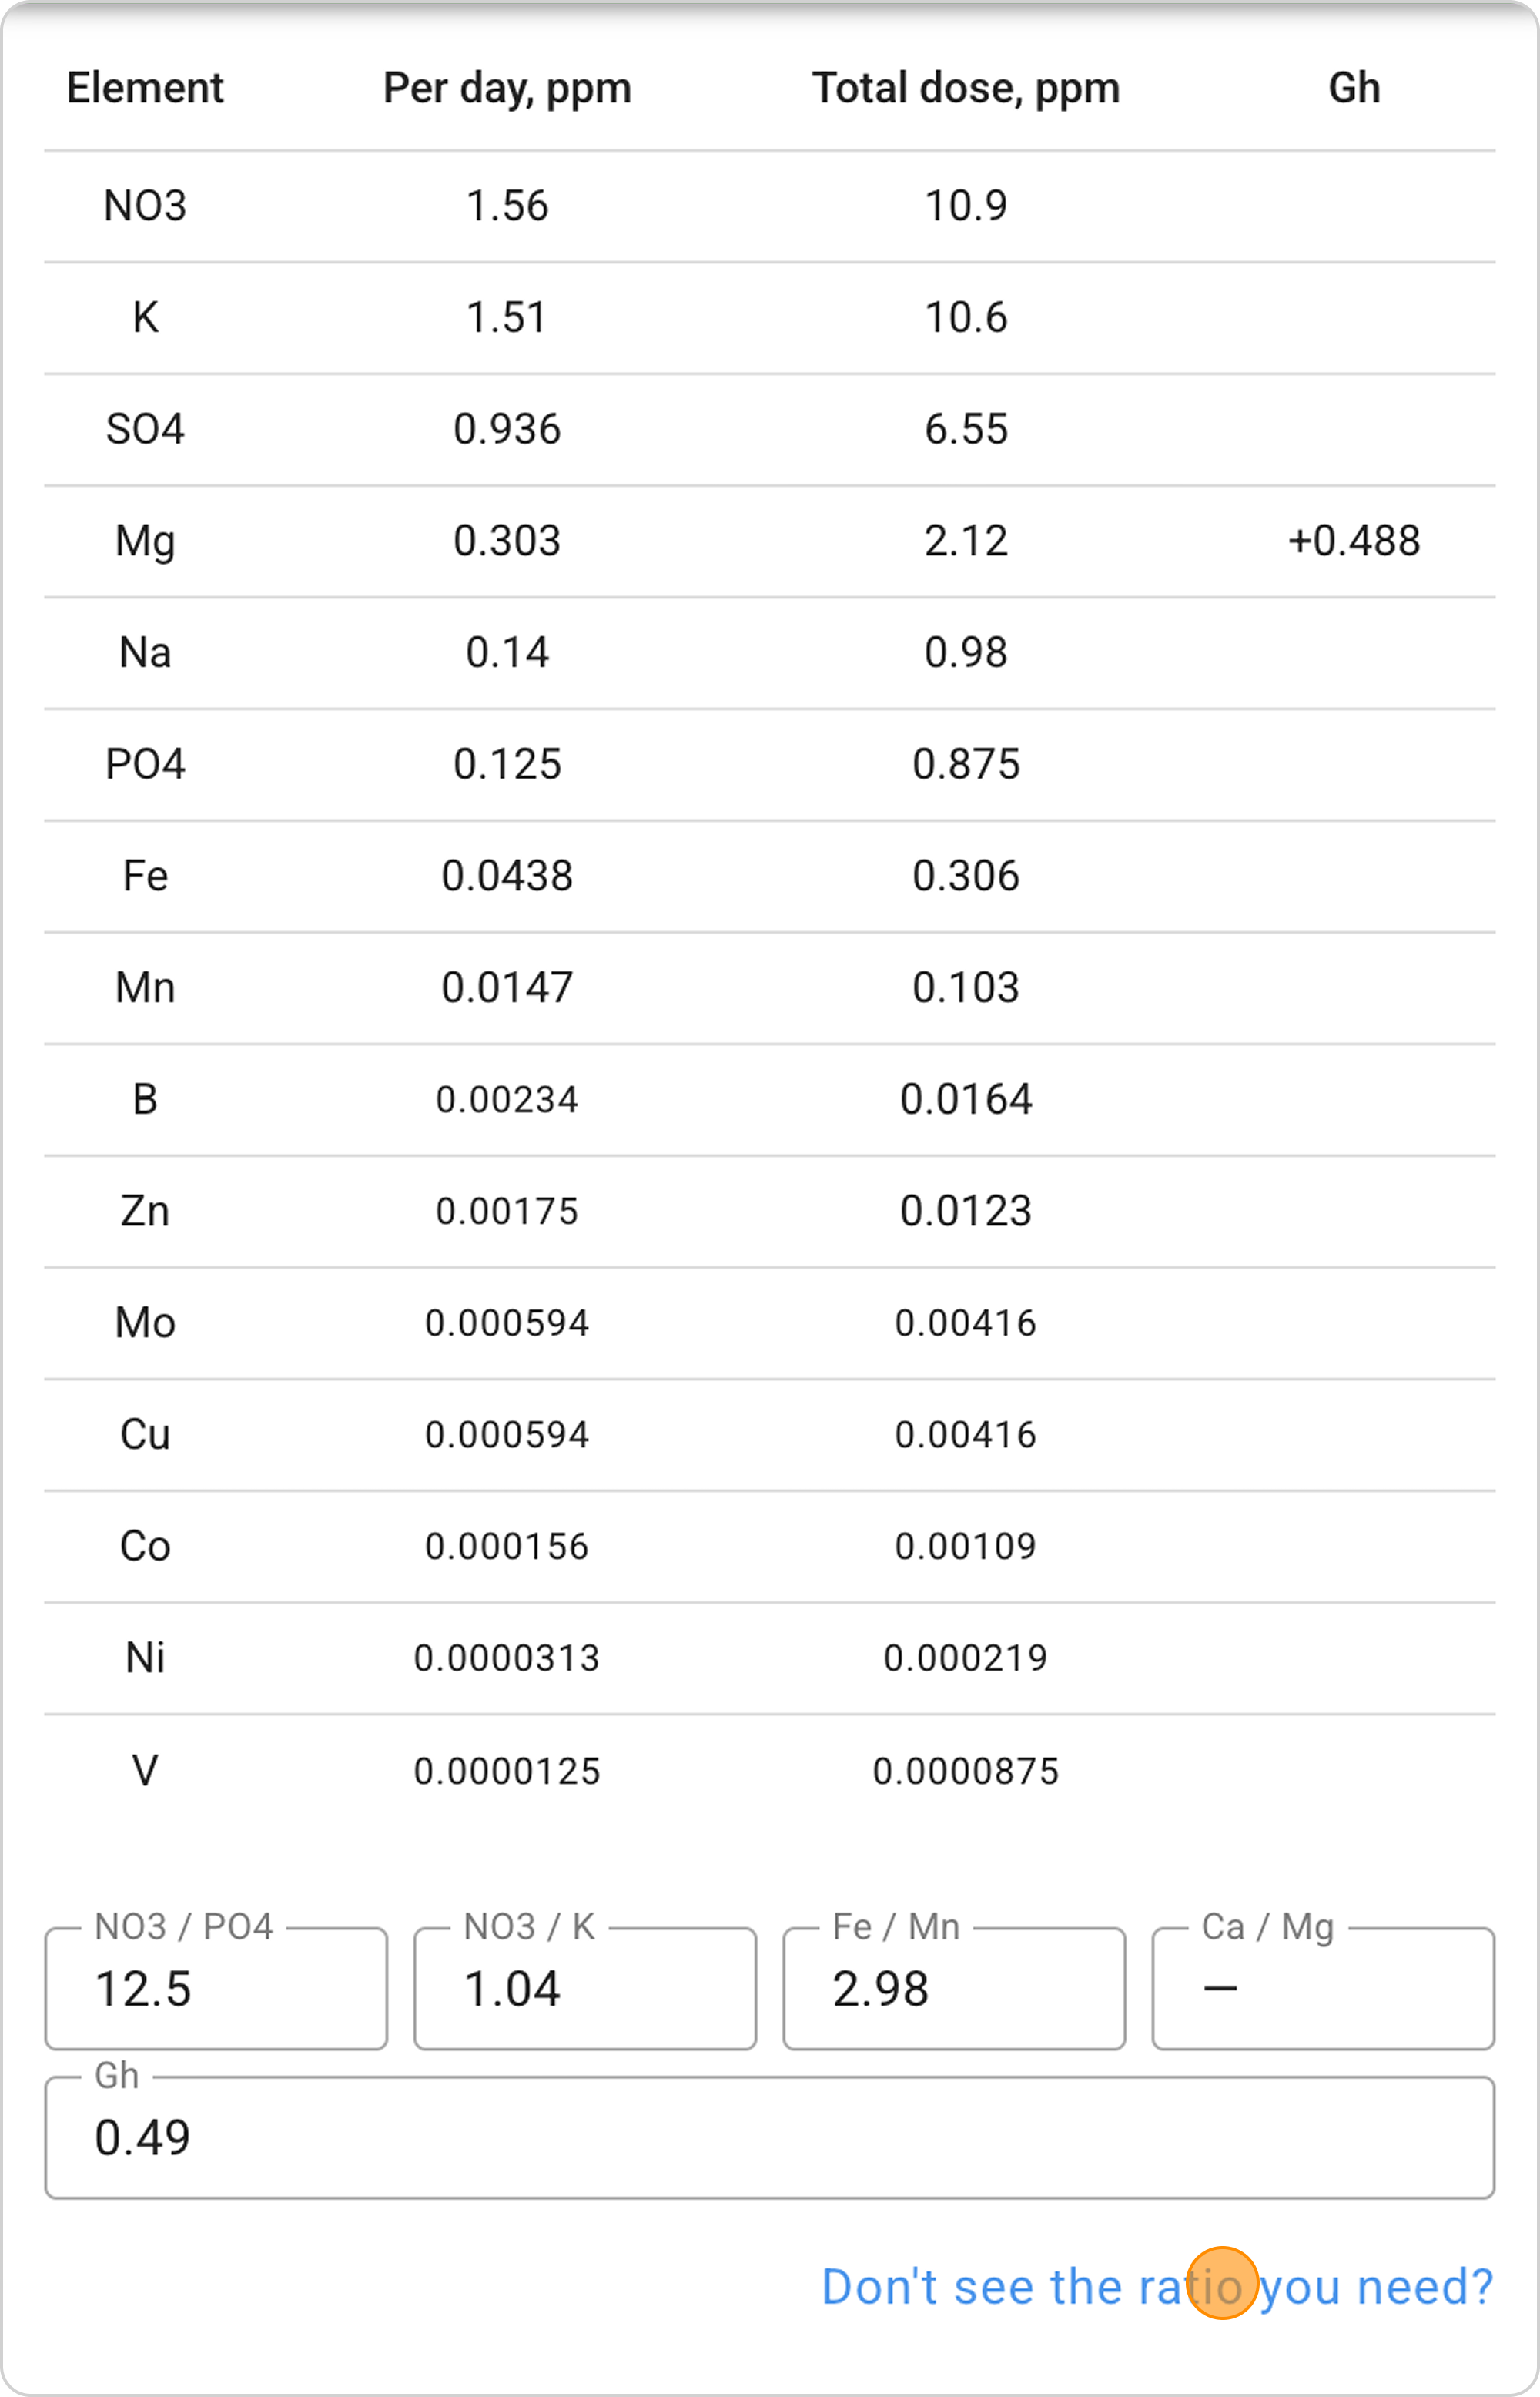Focus the wide Gh field showing 0.49
Screen dimensions: 1540x2397
pos(769,2137)
